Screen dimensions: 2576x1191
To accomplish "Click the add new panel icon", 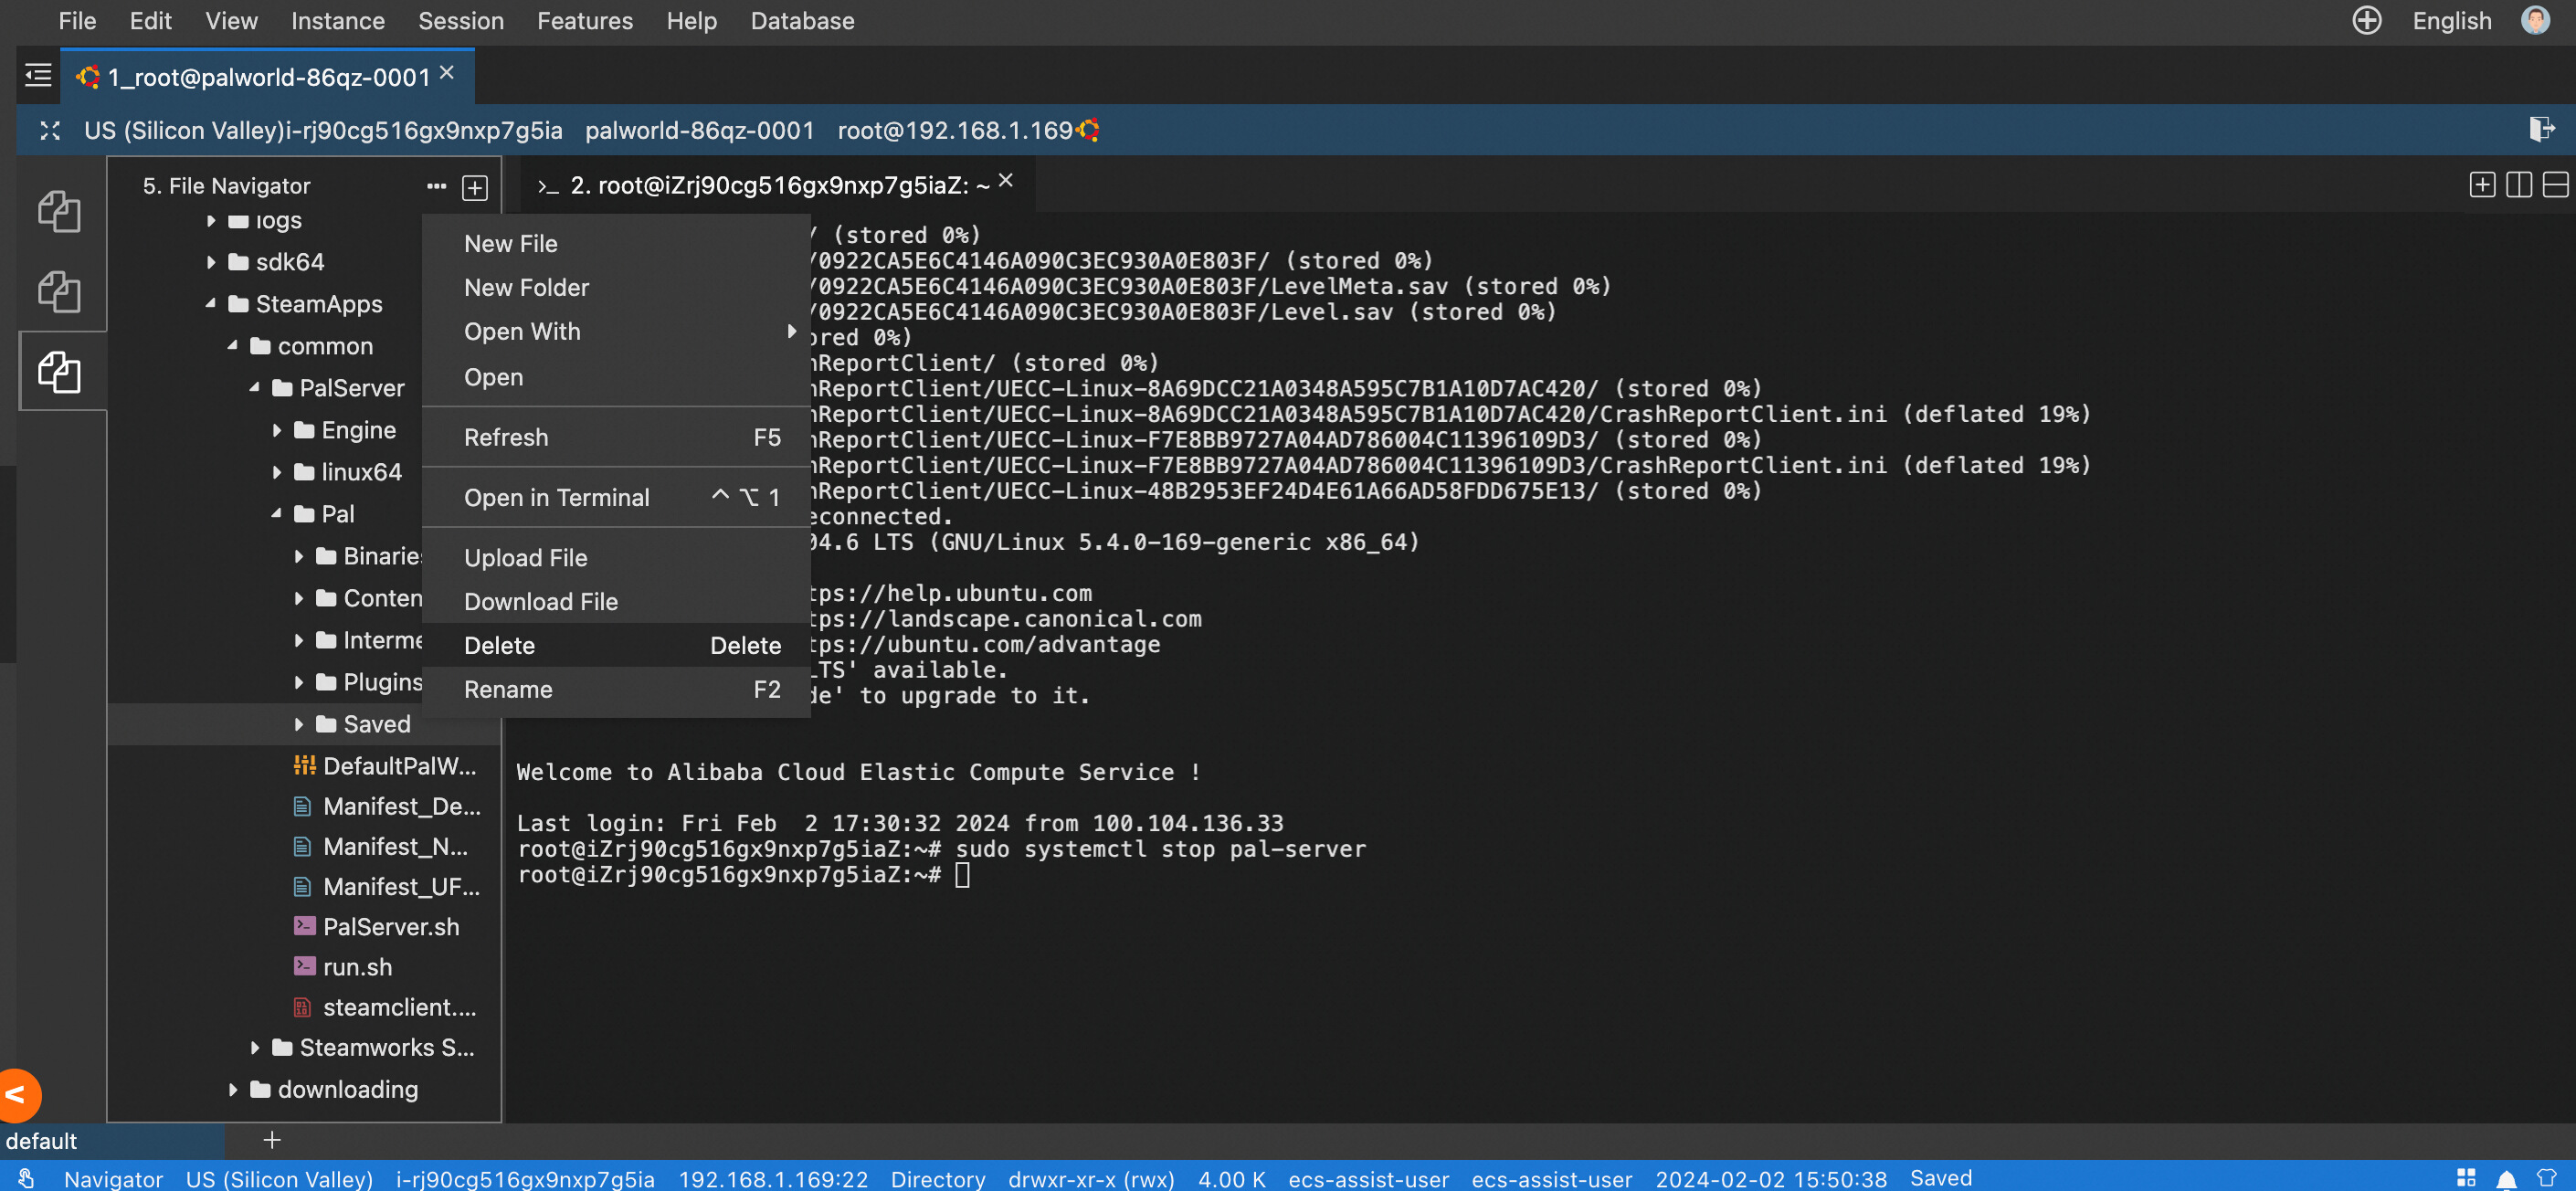I will point(2482,185).
